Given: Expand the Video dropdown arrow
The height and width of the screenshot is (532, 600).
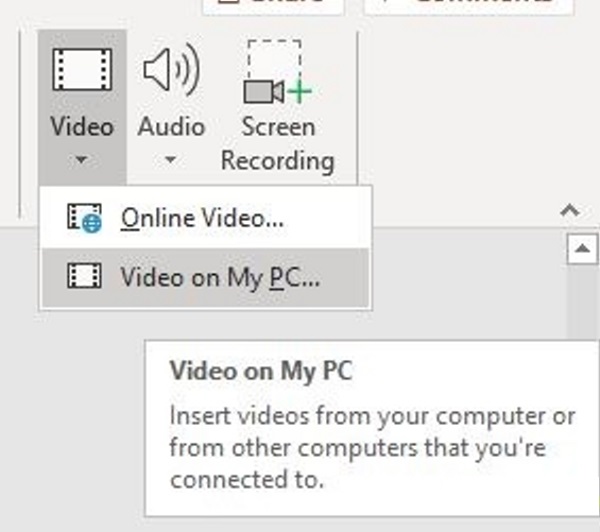Looking at the screenshot, I should tap(82, 159).
